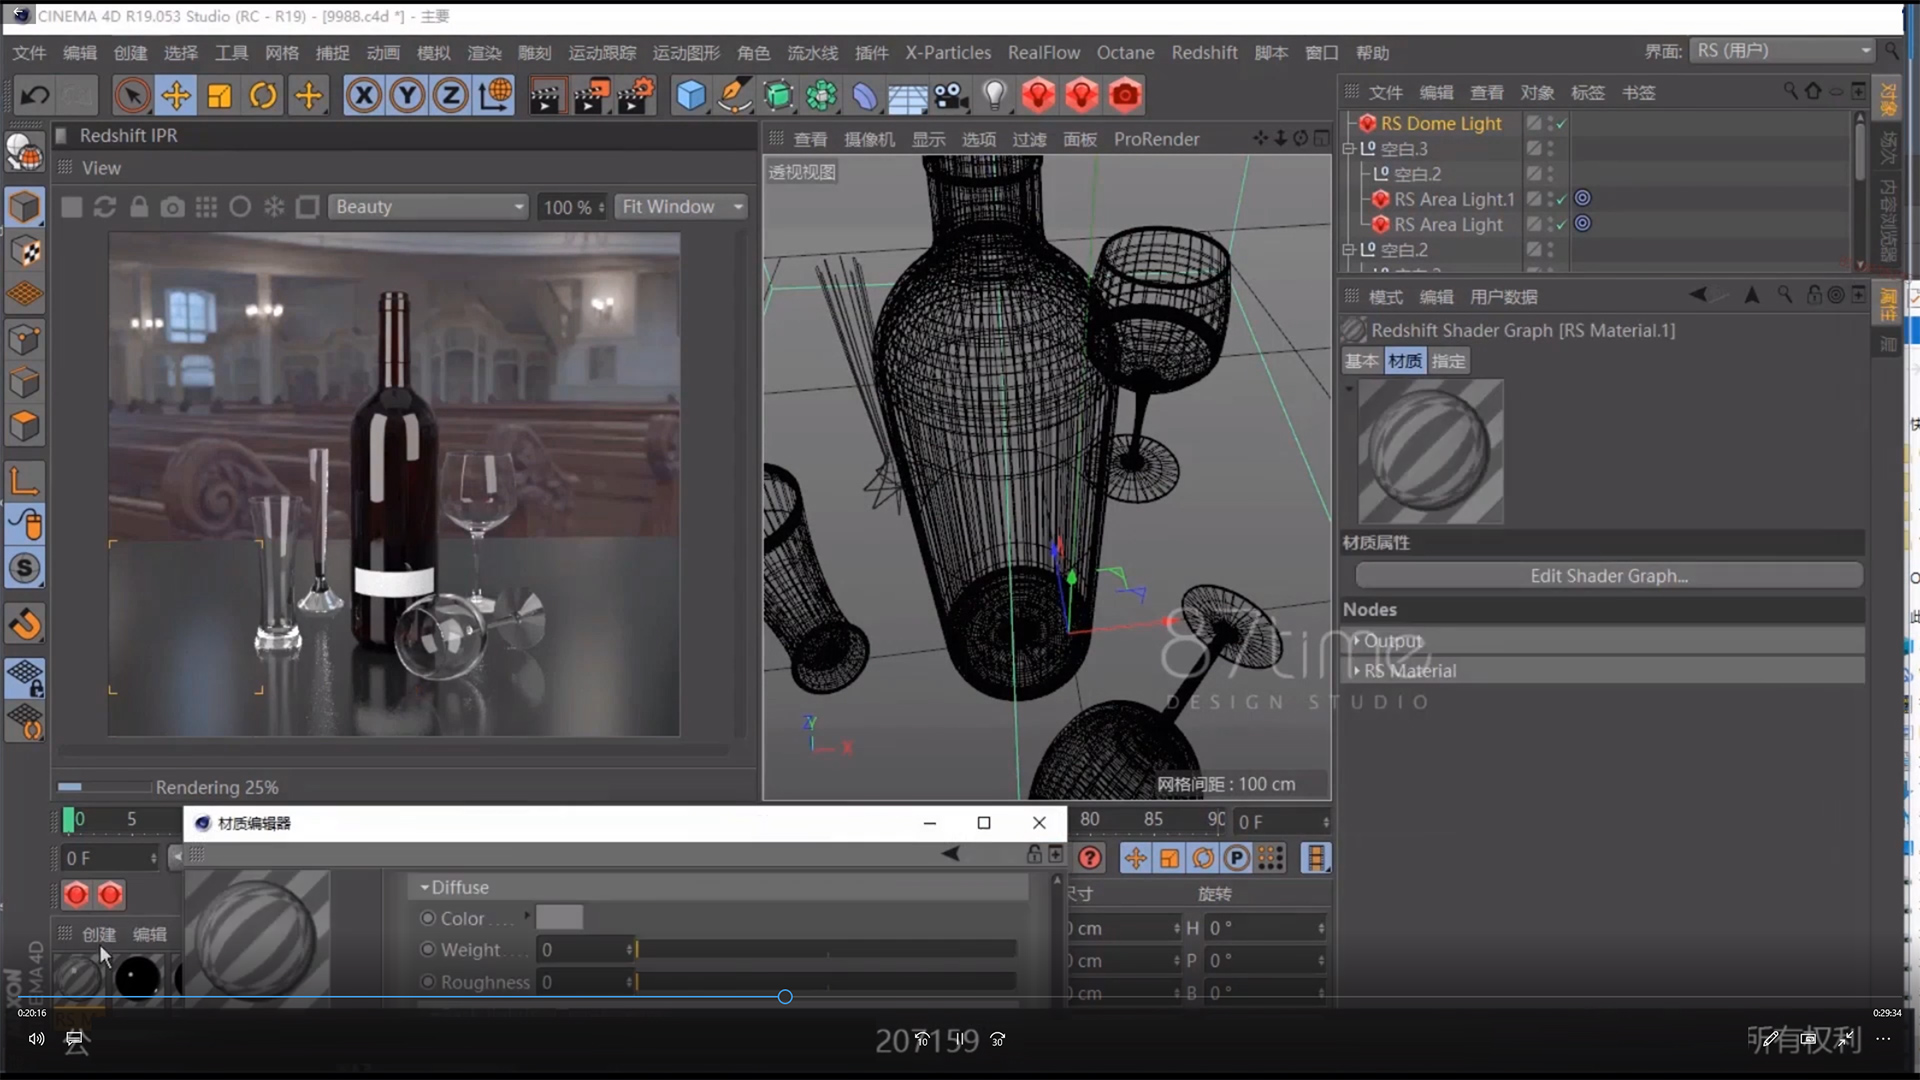Open the Fit Window dropdown
Screen dimensions: 1920x1080
681,207
